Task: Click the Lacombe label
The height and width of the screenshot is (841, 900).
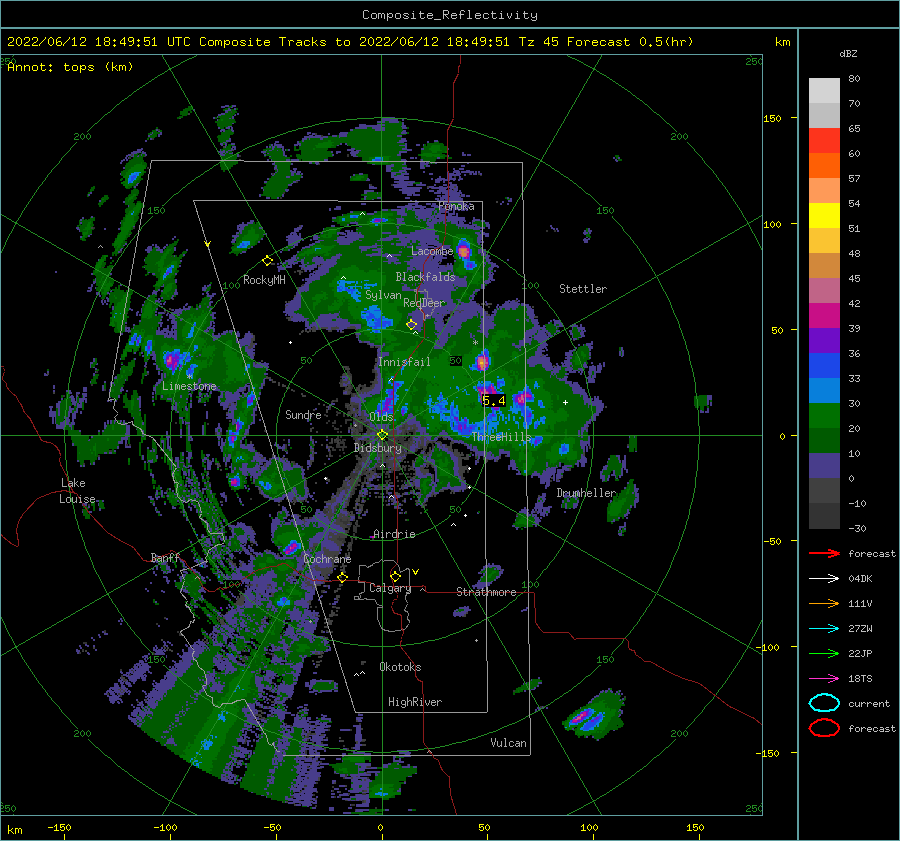Action: click(x=432, y=251)
